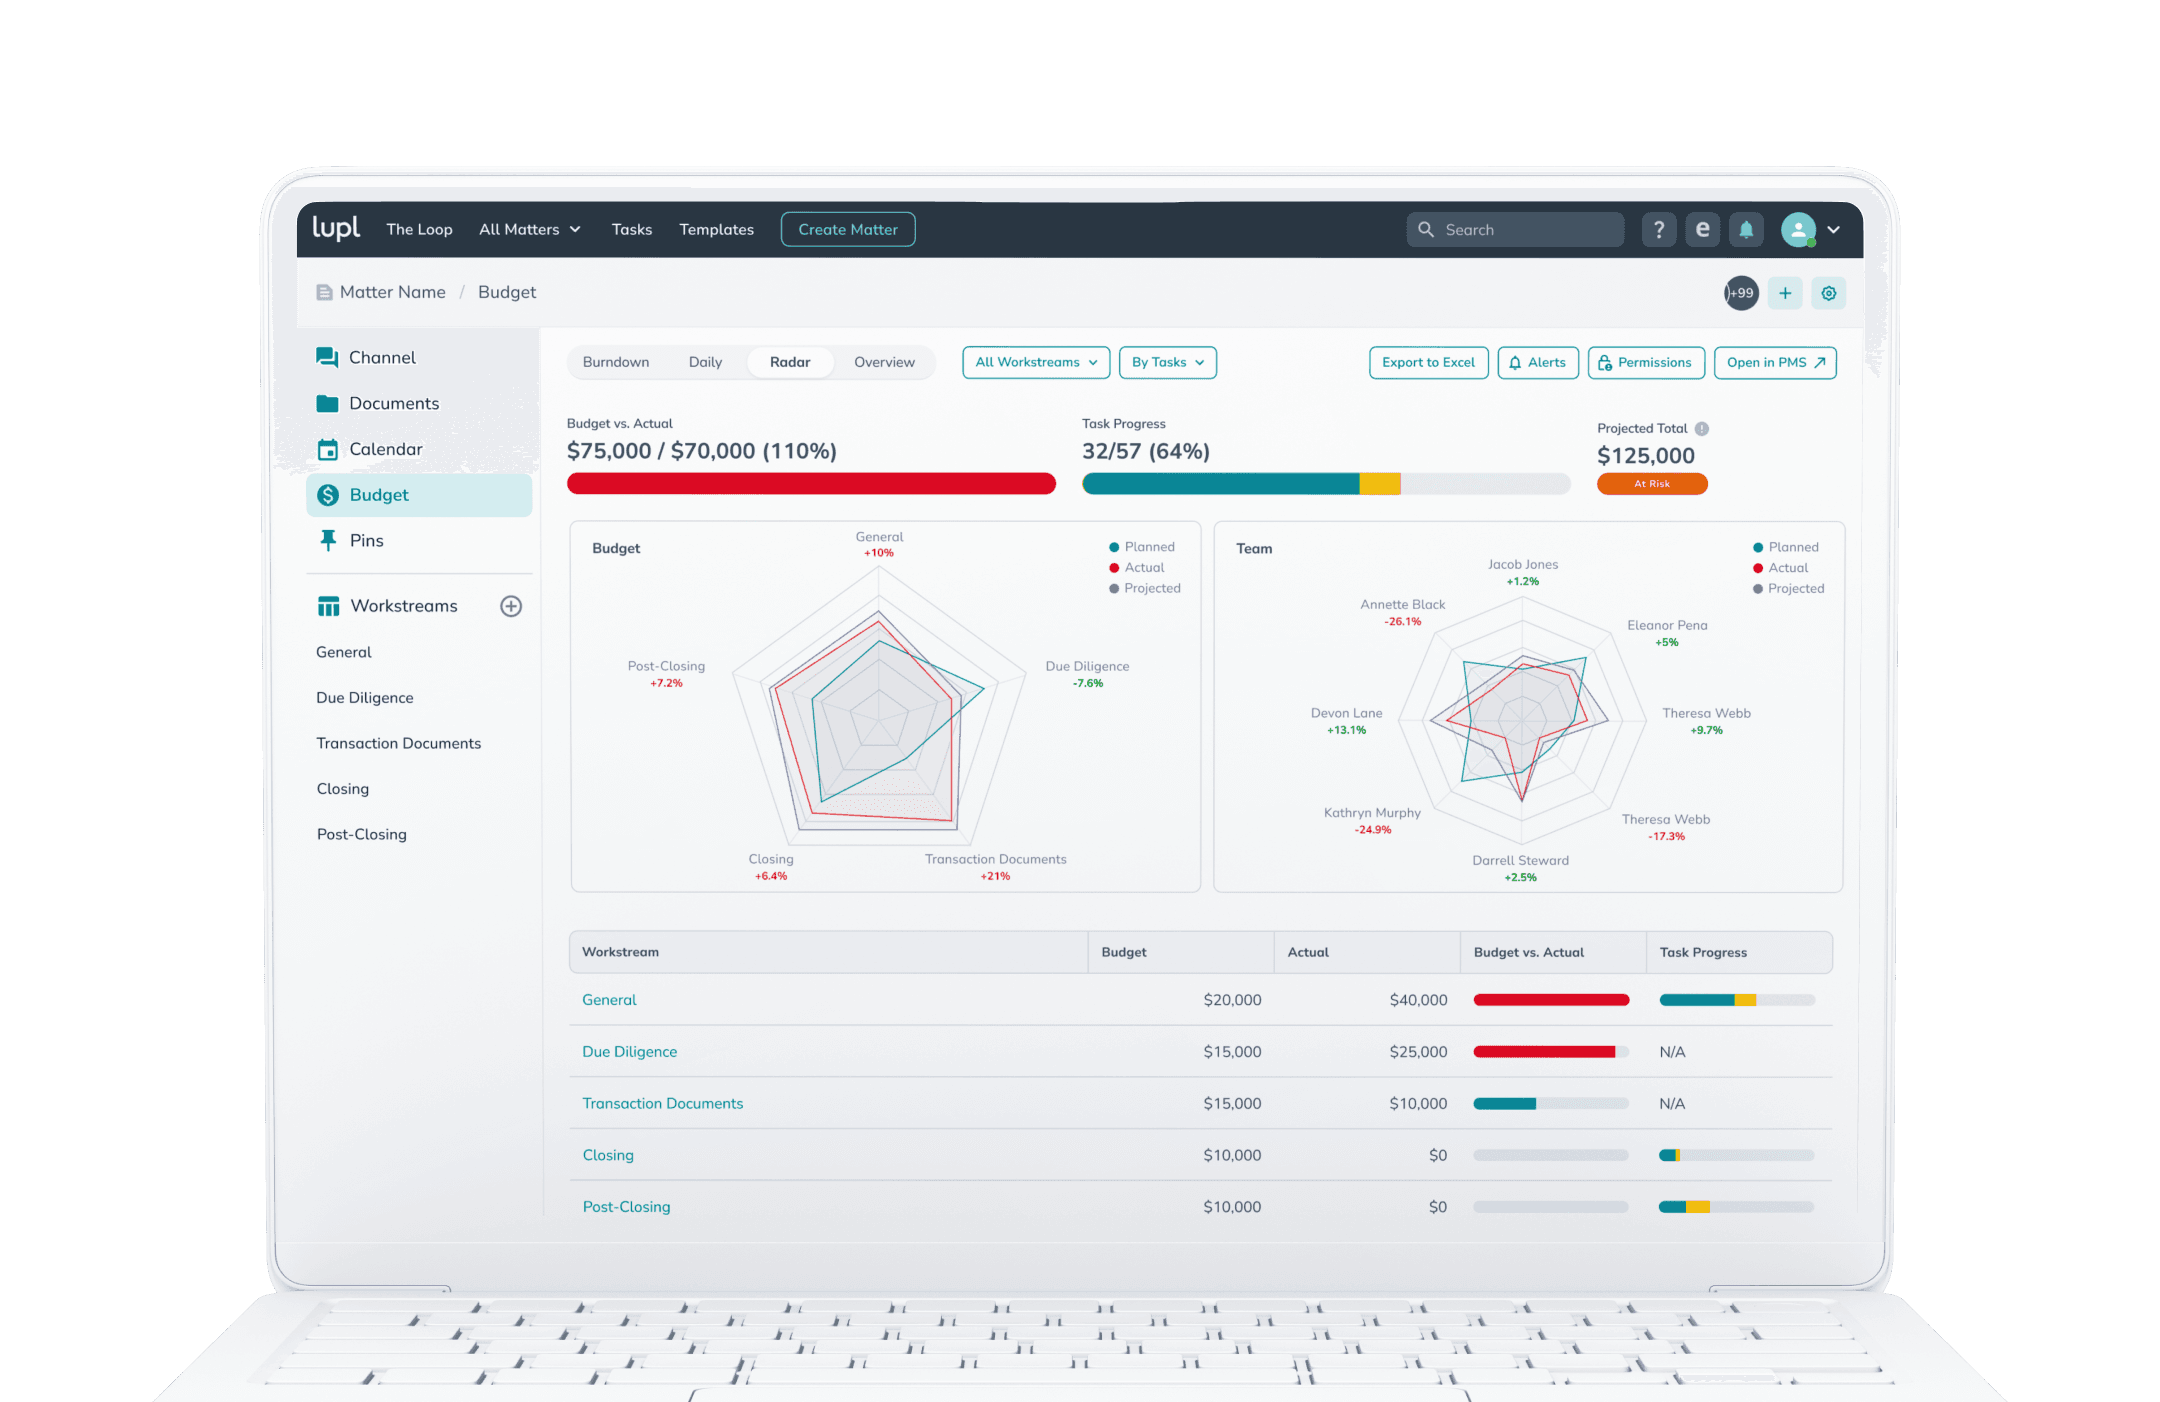Viewport: 2160px width, 1402px height.
Task: Open the Due Diligence link in table
Action: (x=629, y=1051)
